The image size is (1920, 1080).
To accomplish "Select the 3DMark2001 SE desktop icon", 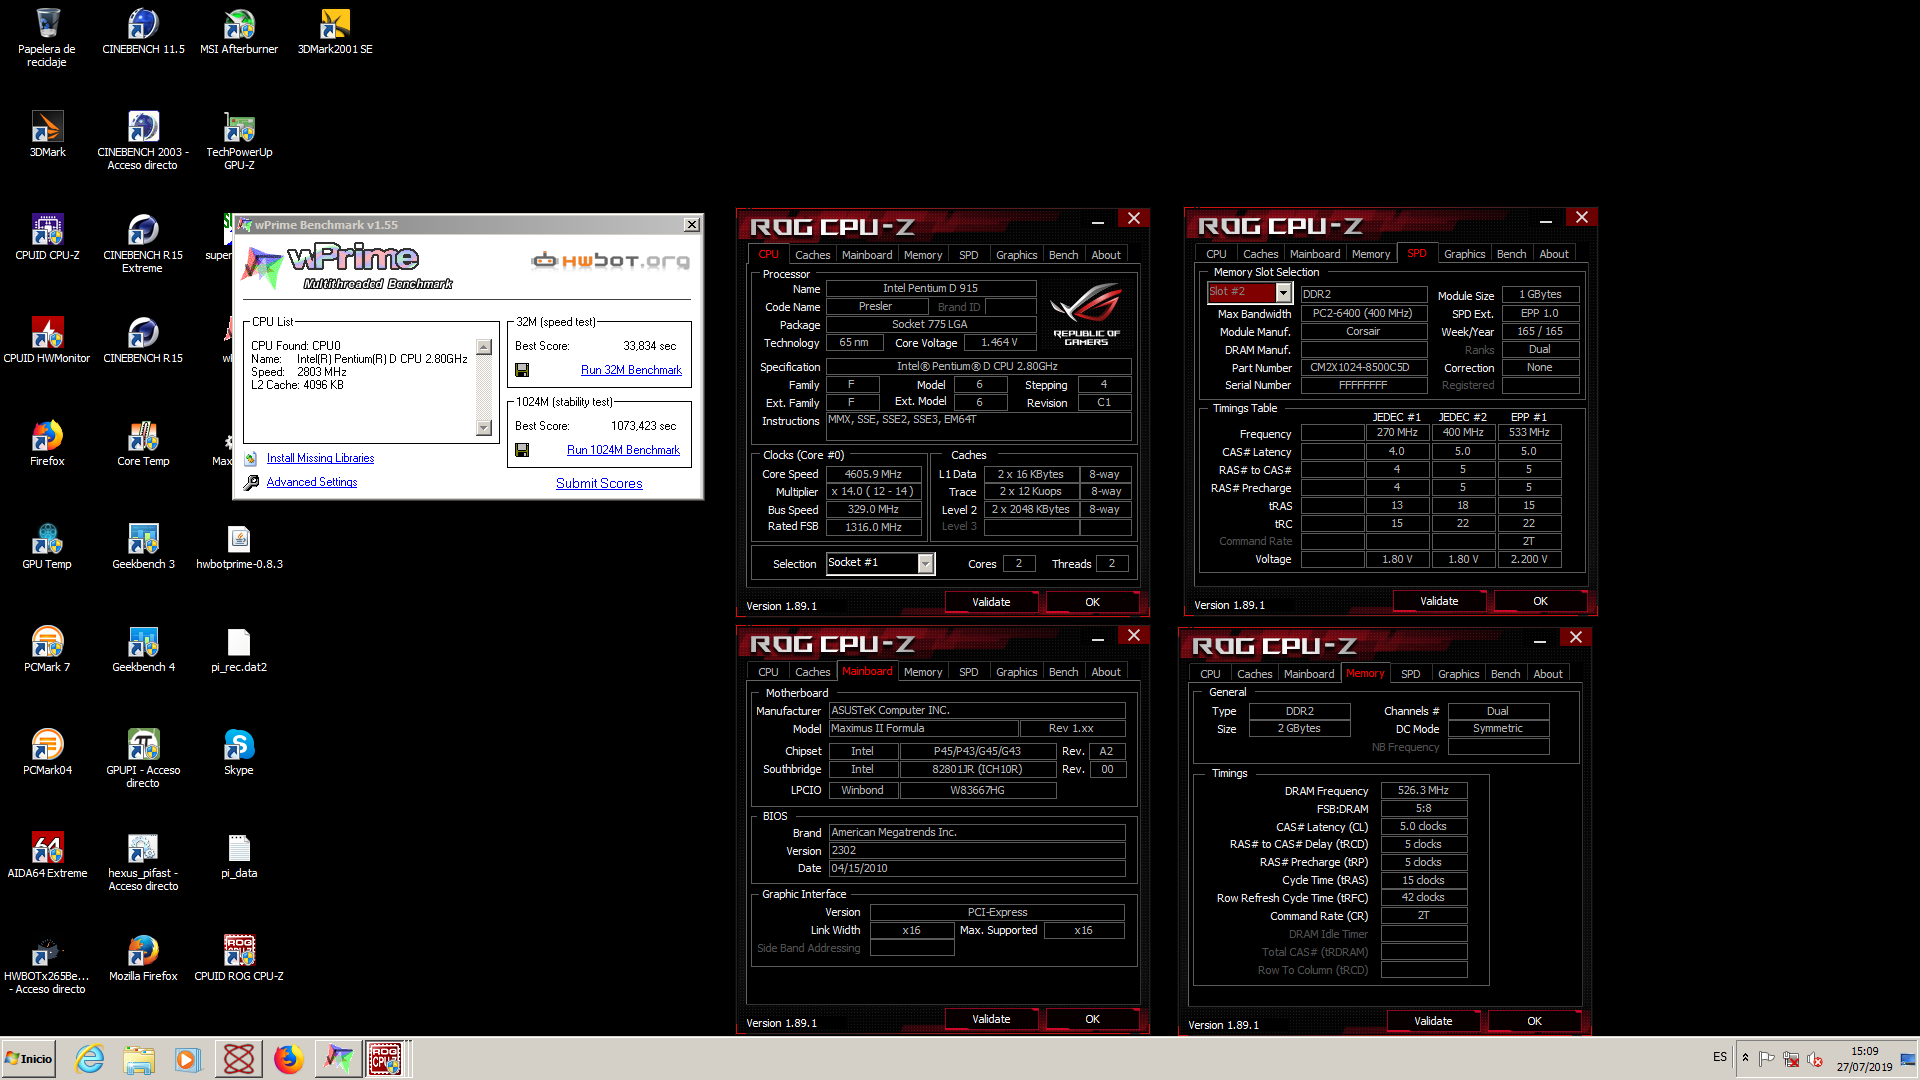I will point(335,31).
